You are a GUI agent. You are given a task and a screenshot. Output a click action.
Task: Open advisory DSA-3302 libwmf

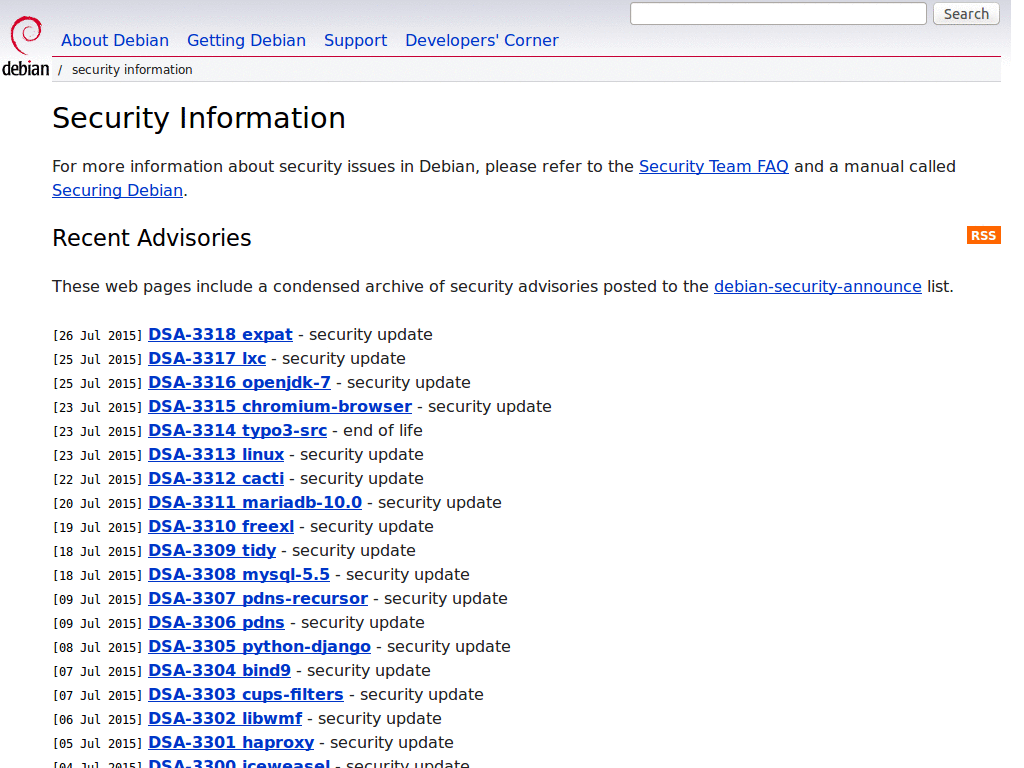(225, 719)
